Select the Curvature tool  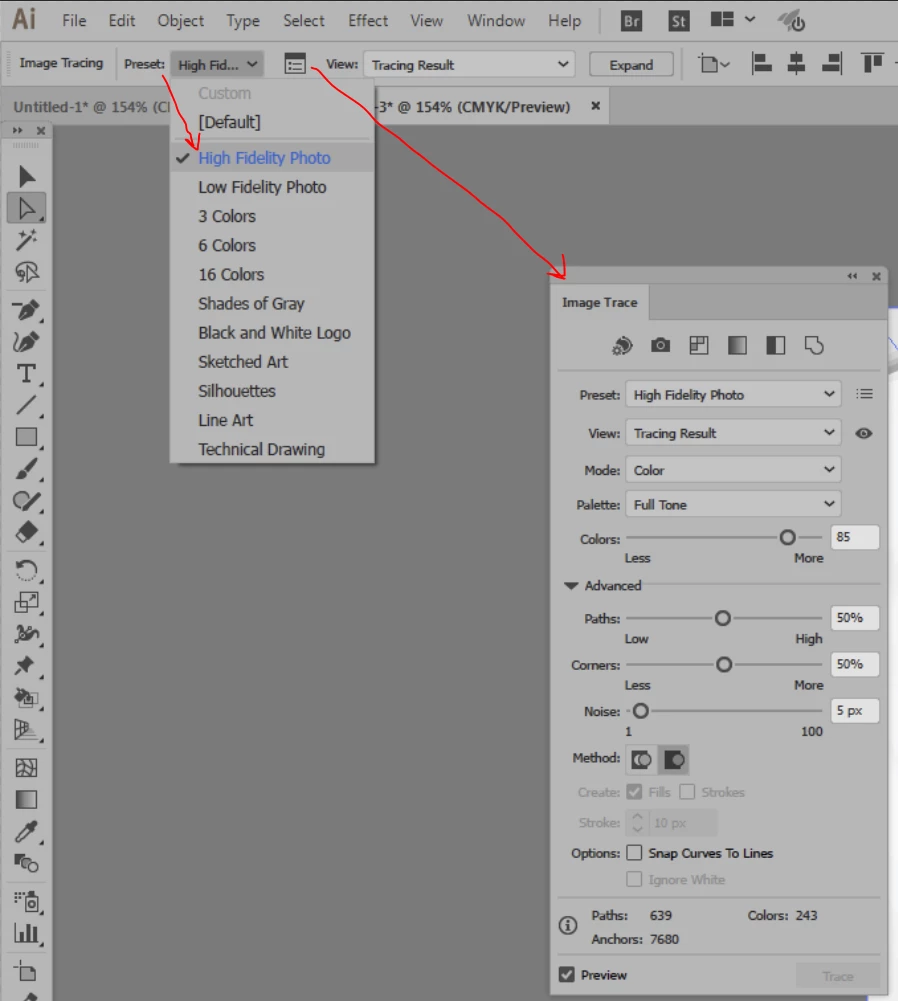tap(26, 342)
